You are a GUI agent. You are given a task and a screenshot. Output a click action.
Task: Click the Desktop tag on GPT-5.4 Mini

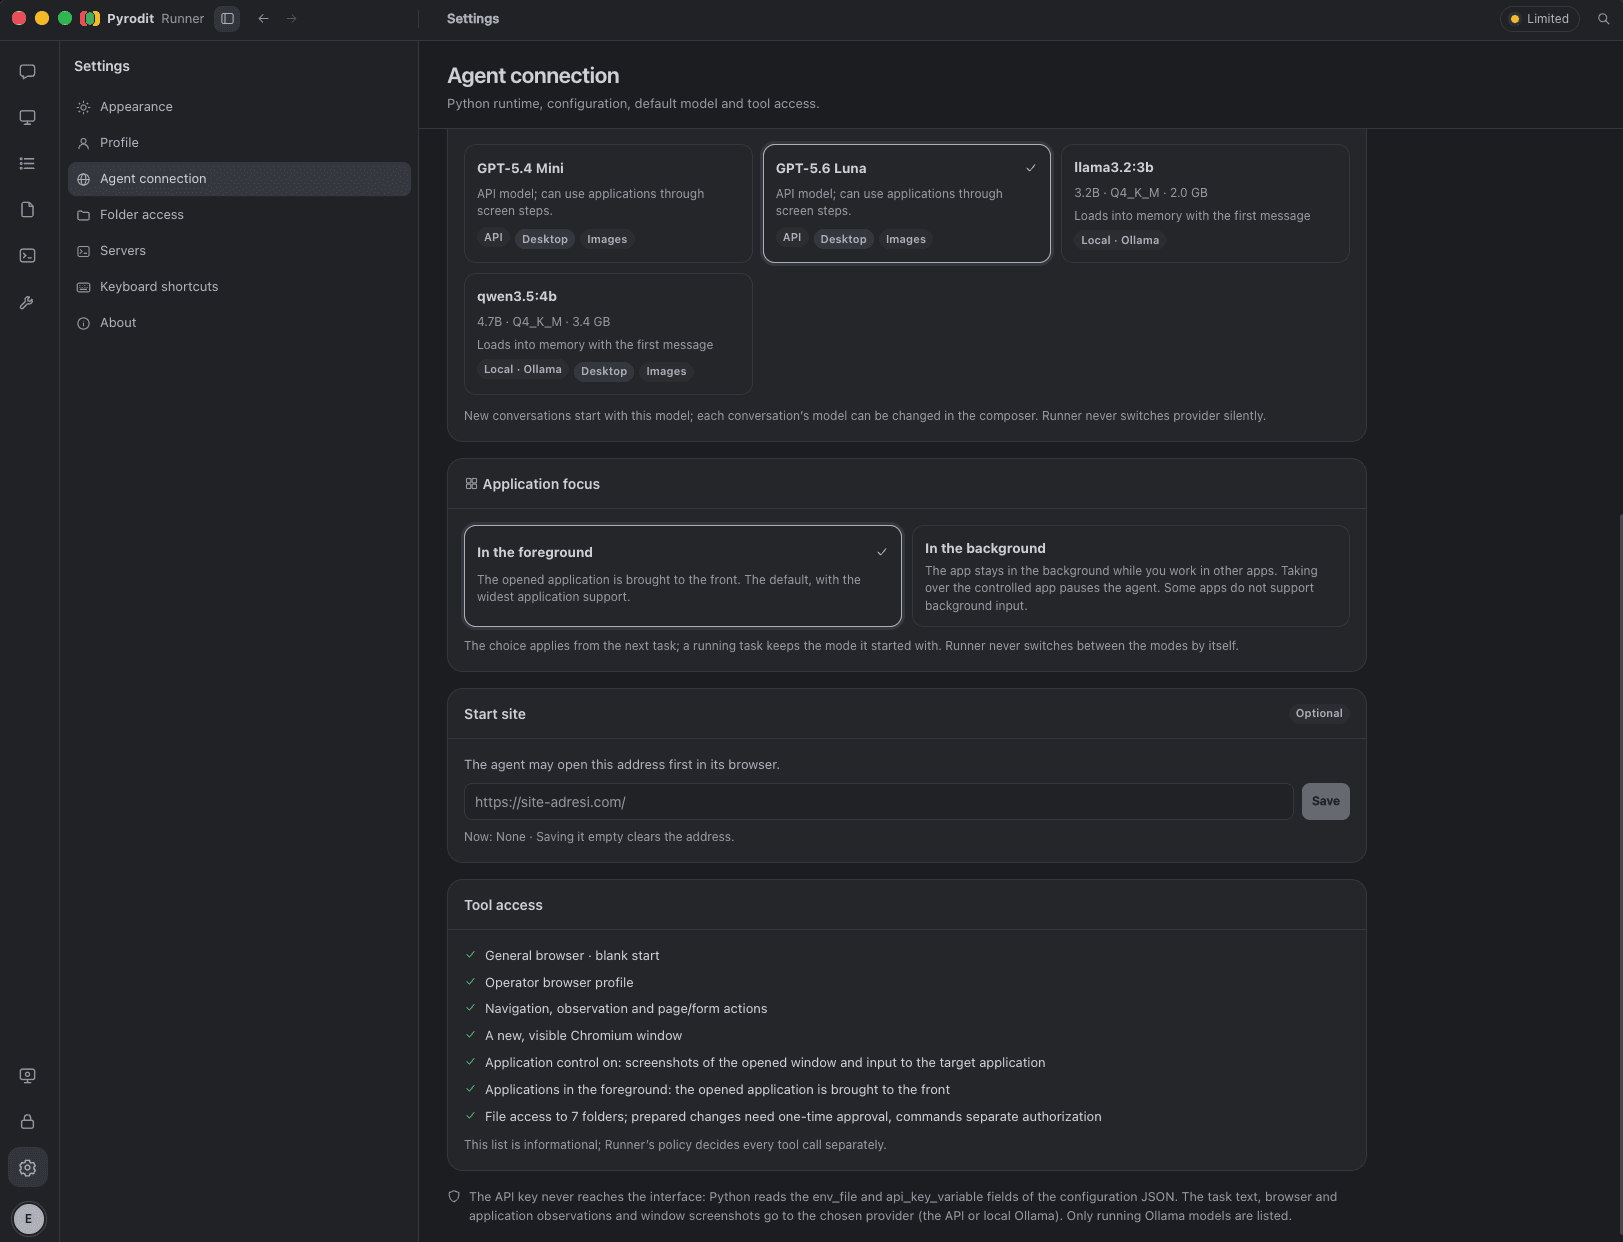[545, 239]
